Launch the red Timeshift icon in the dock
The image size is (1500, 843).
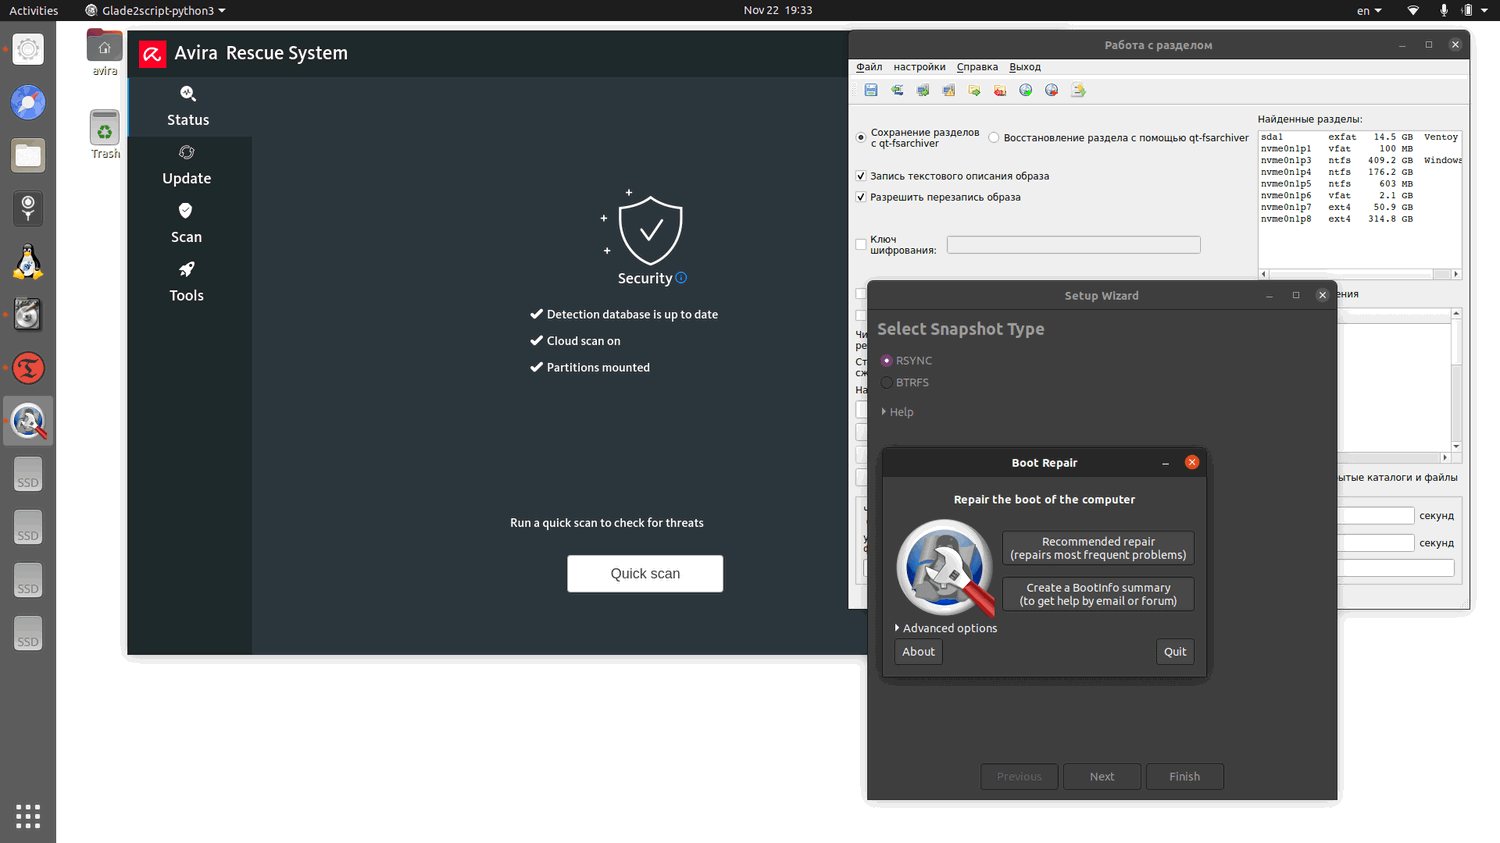(x=28, y=368)
